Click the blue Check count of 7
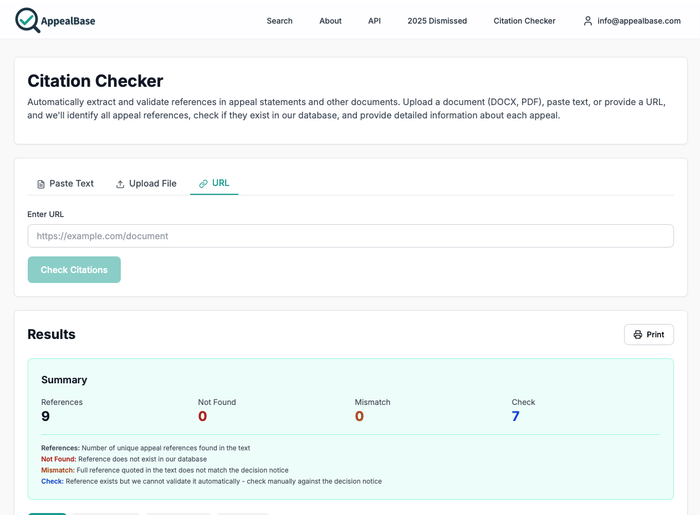 point(516,416)
